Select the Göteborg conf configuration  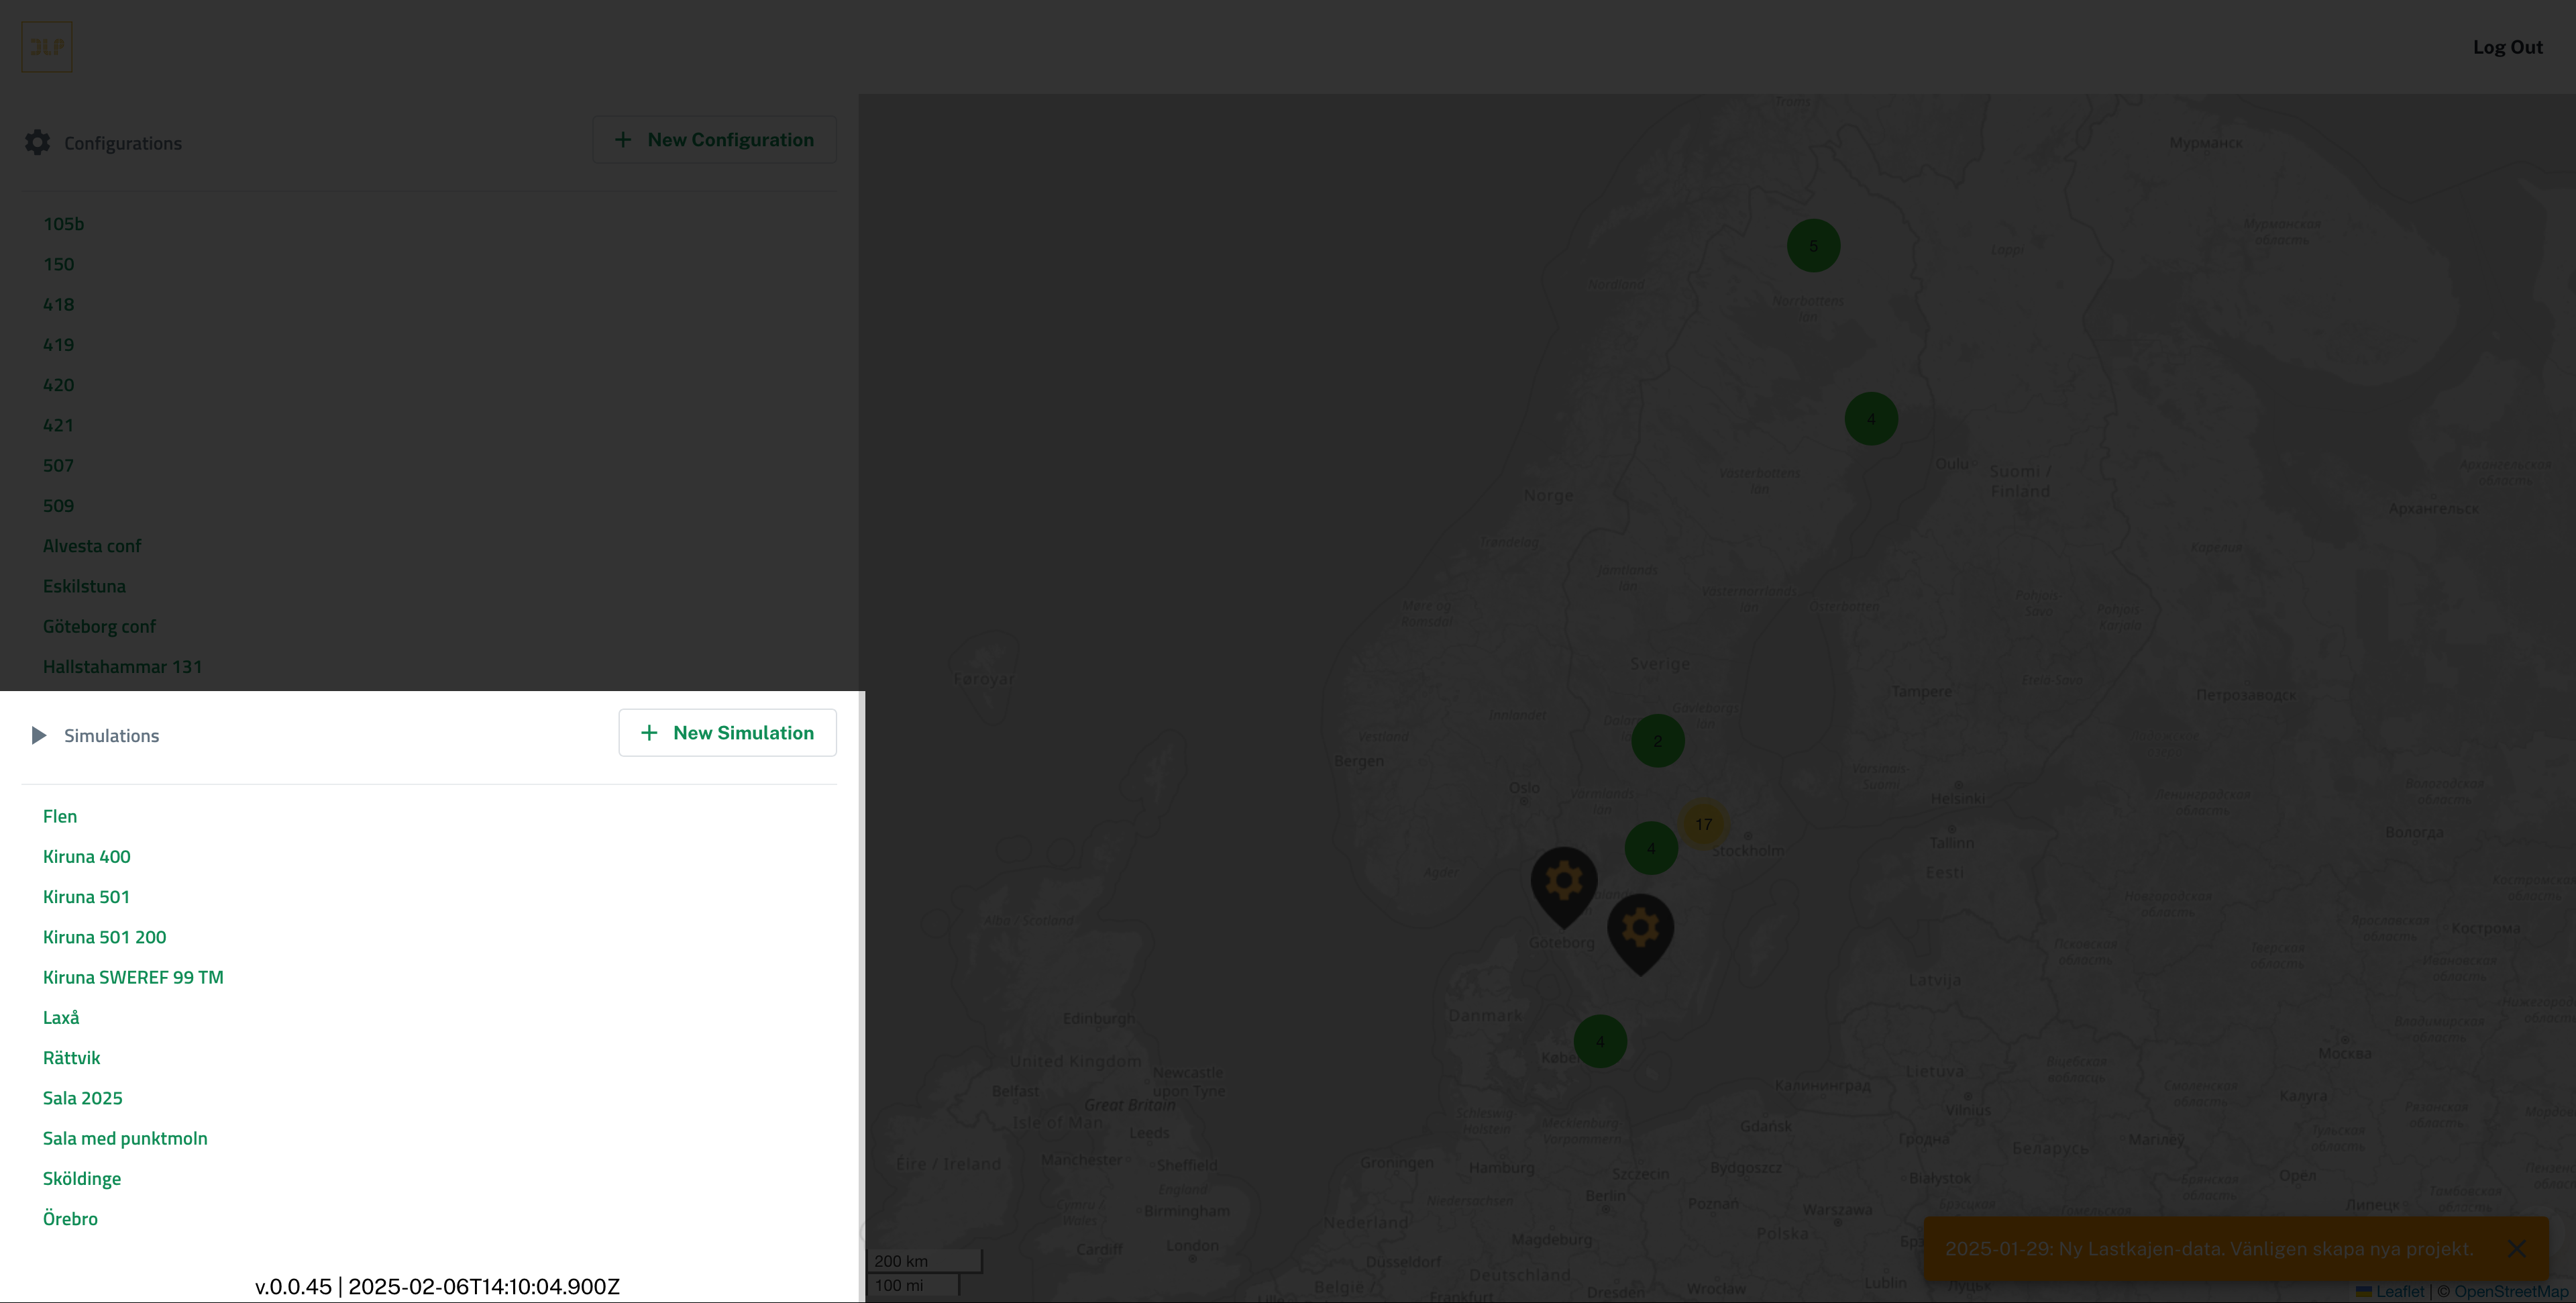pyautogui.click(x=99, y=626)
